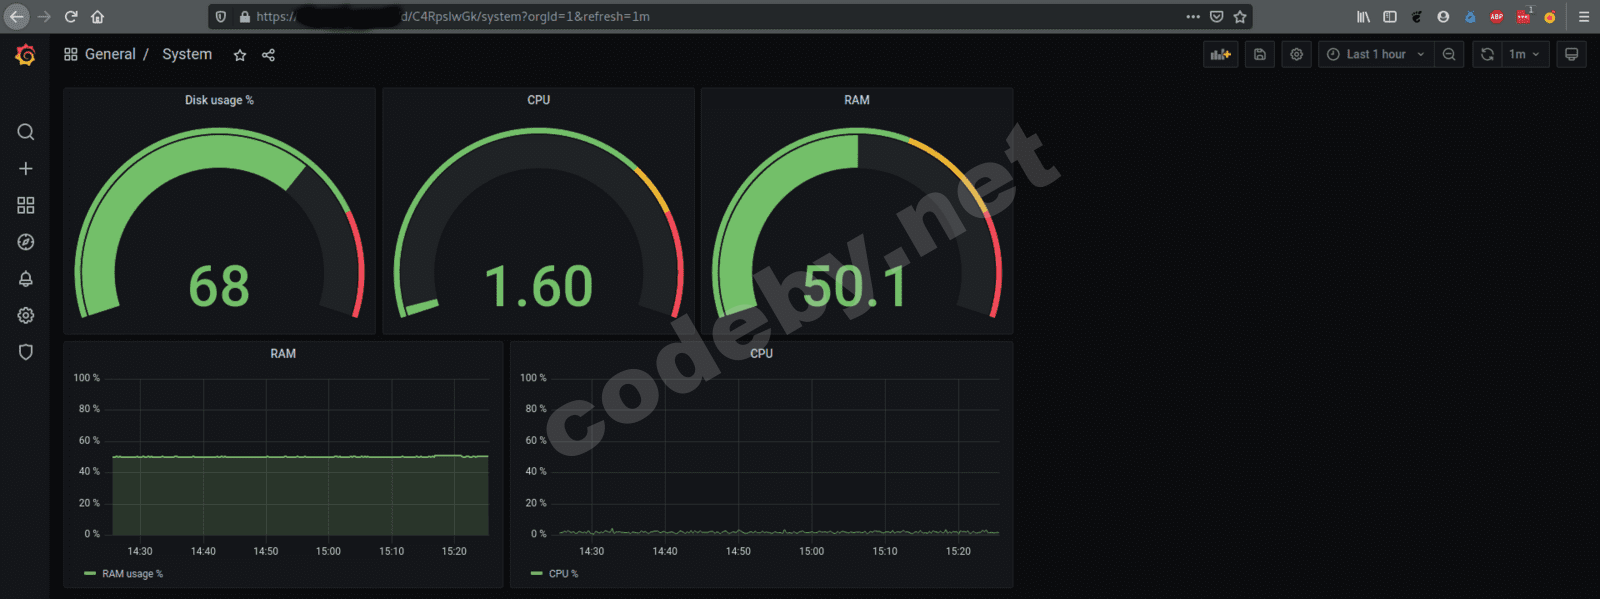
Task: Save dashboard using the disk icon
Action: pos(1260,55)
